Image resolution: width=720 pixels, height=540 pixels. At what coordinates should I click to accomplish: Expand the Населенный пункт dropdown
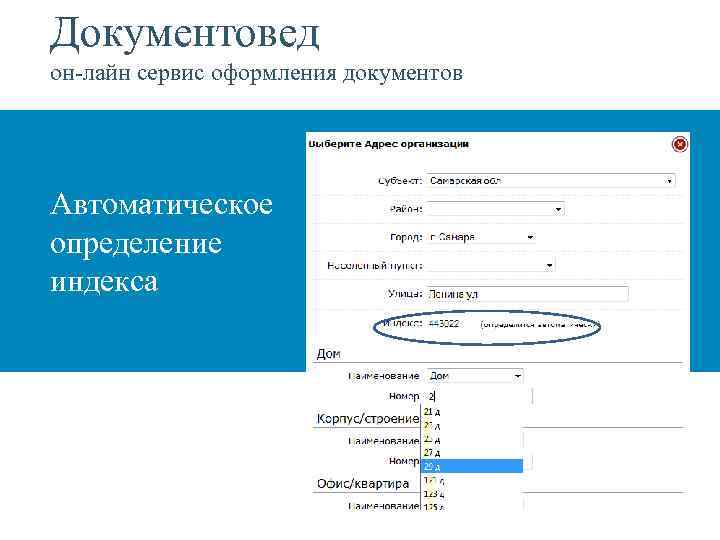[x=491, y=265]
